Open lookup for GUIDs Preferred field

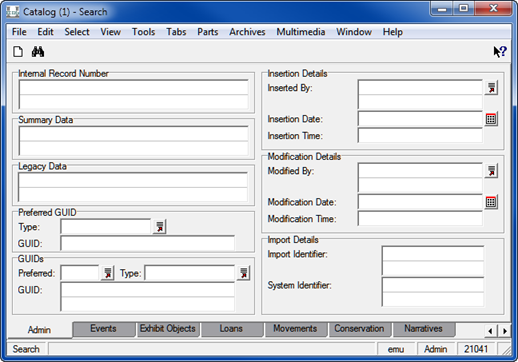108,273
